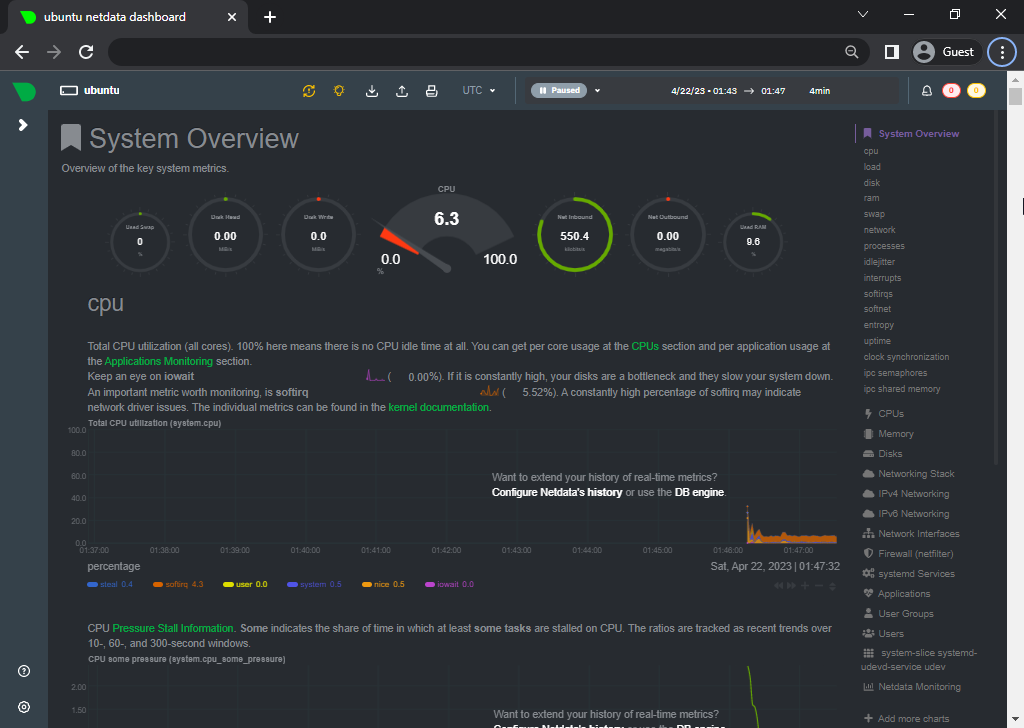The height and width of the screenshot is (728, 1024).
Task: Open the Chrome three-dot menu
Action: (x=1002, y=52)
